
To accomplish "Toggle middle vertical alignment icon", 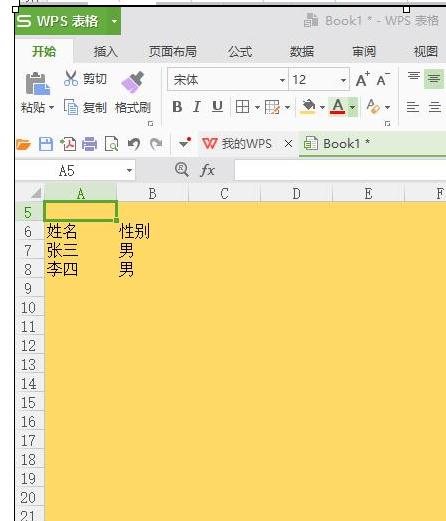I will (x=434, y=79).
